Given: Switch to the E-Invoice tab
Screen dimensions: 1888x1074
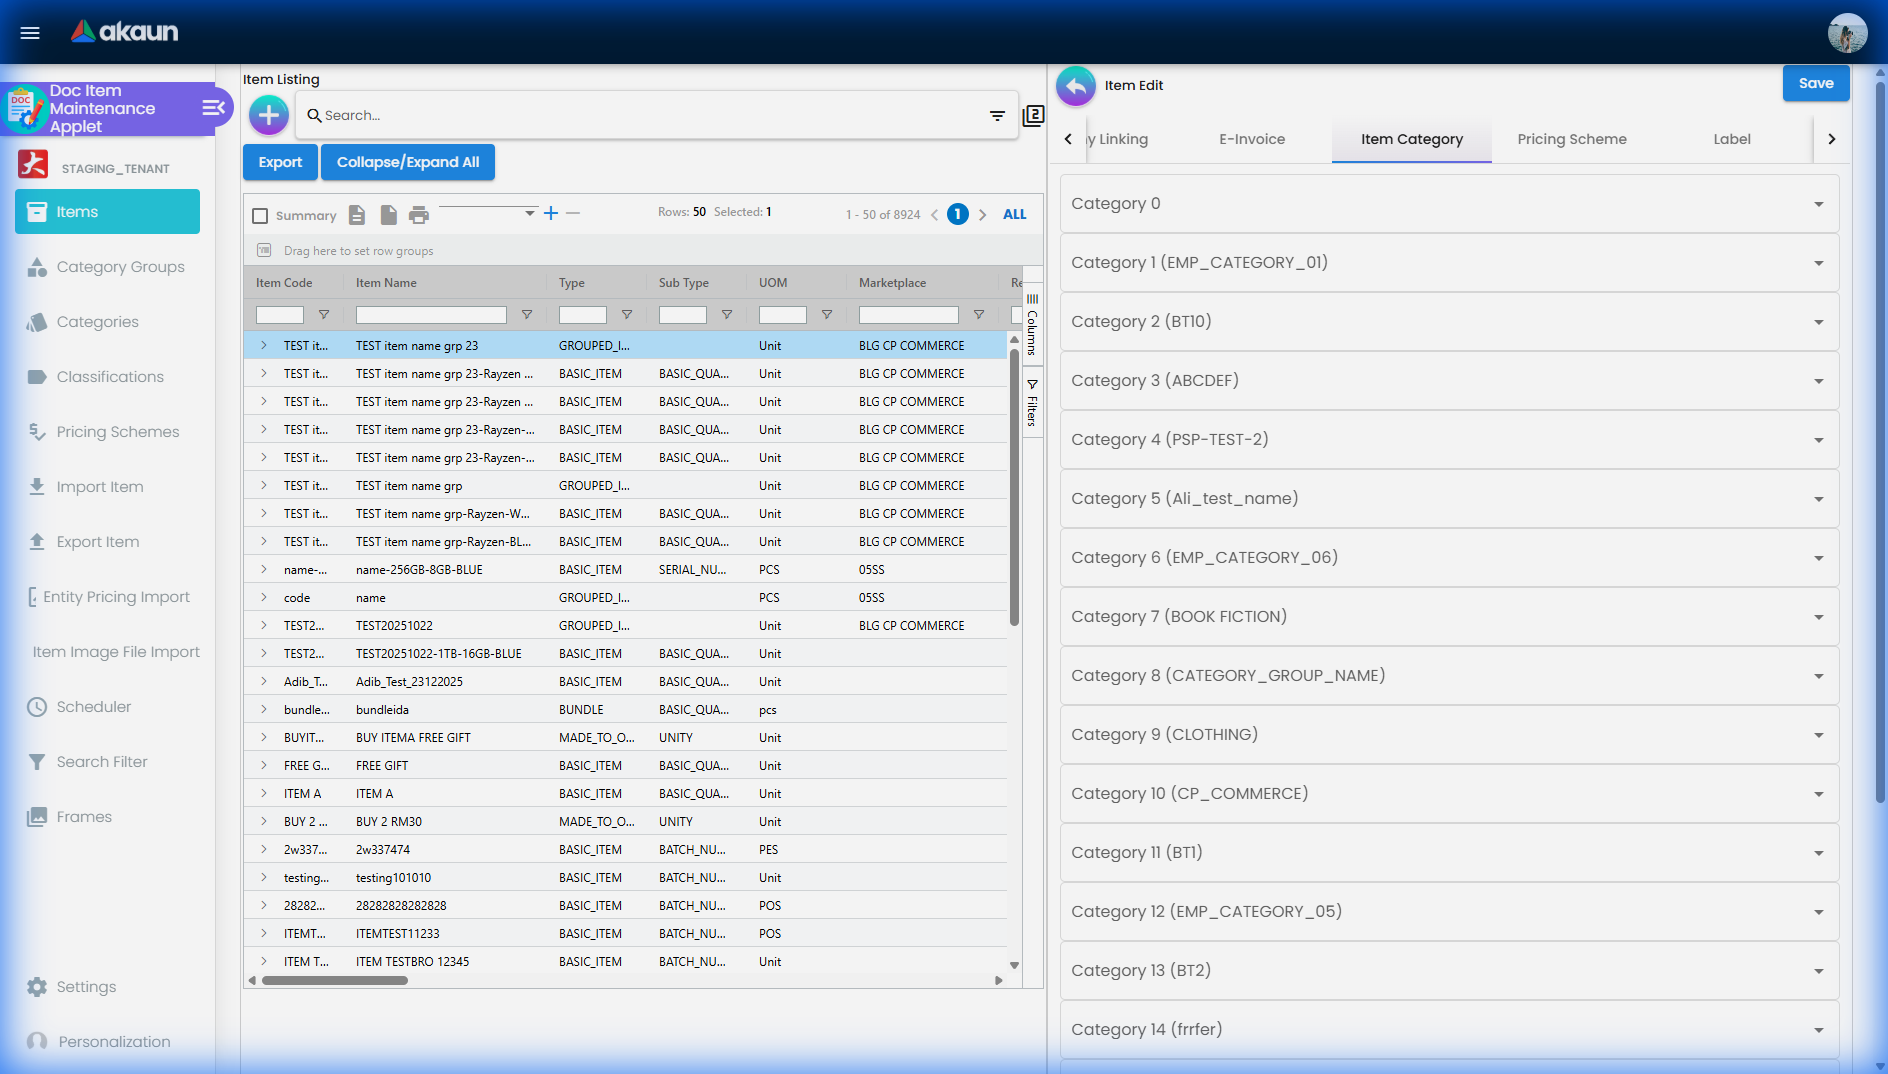Looking at the screenshot, I should 1251,140.
